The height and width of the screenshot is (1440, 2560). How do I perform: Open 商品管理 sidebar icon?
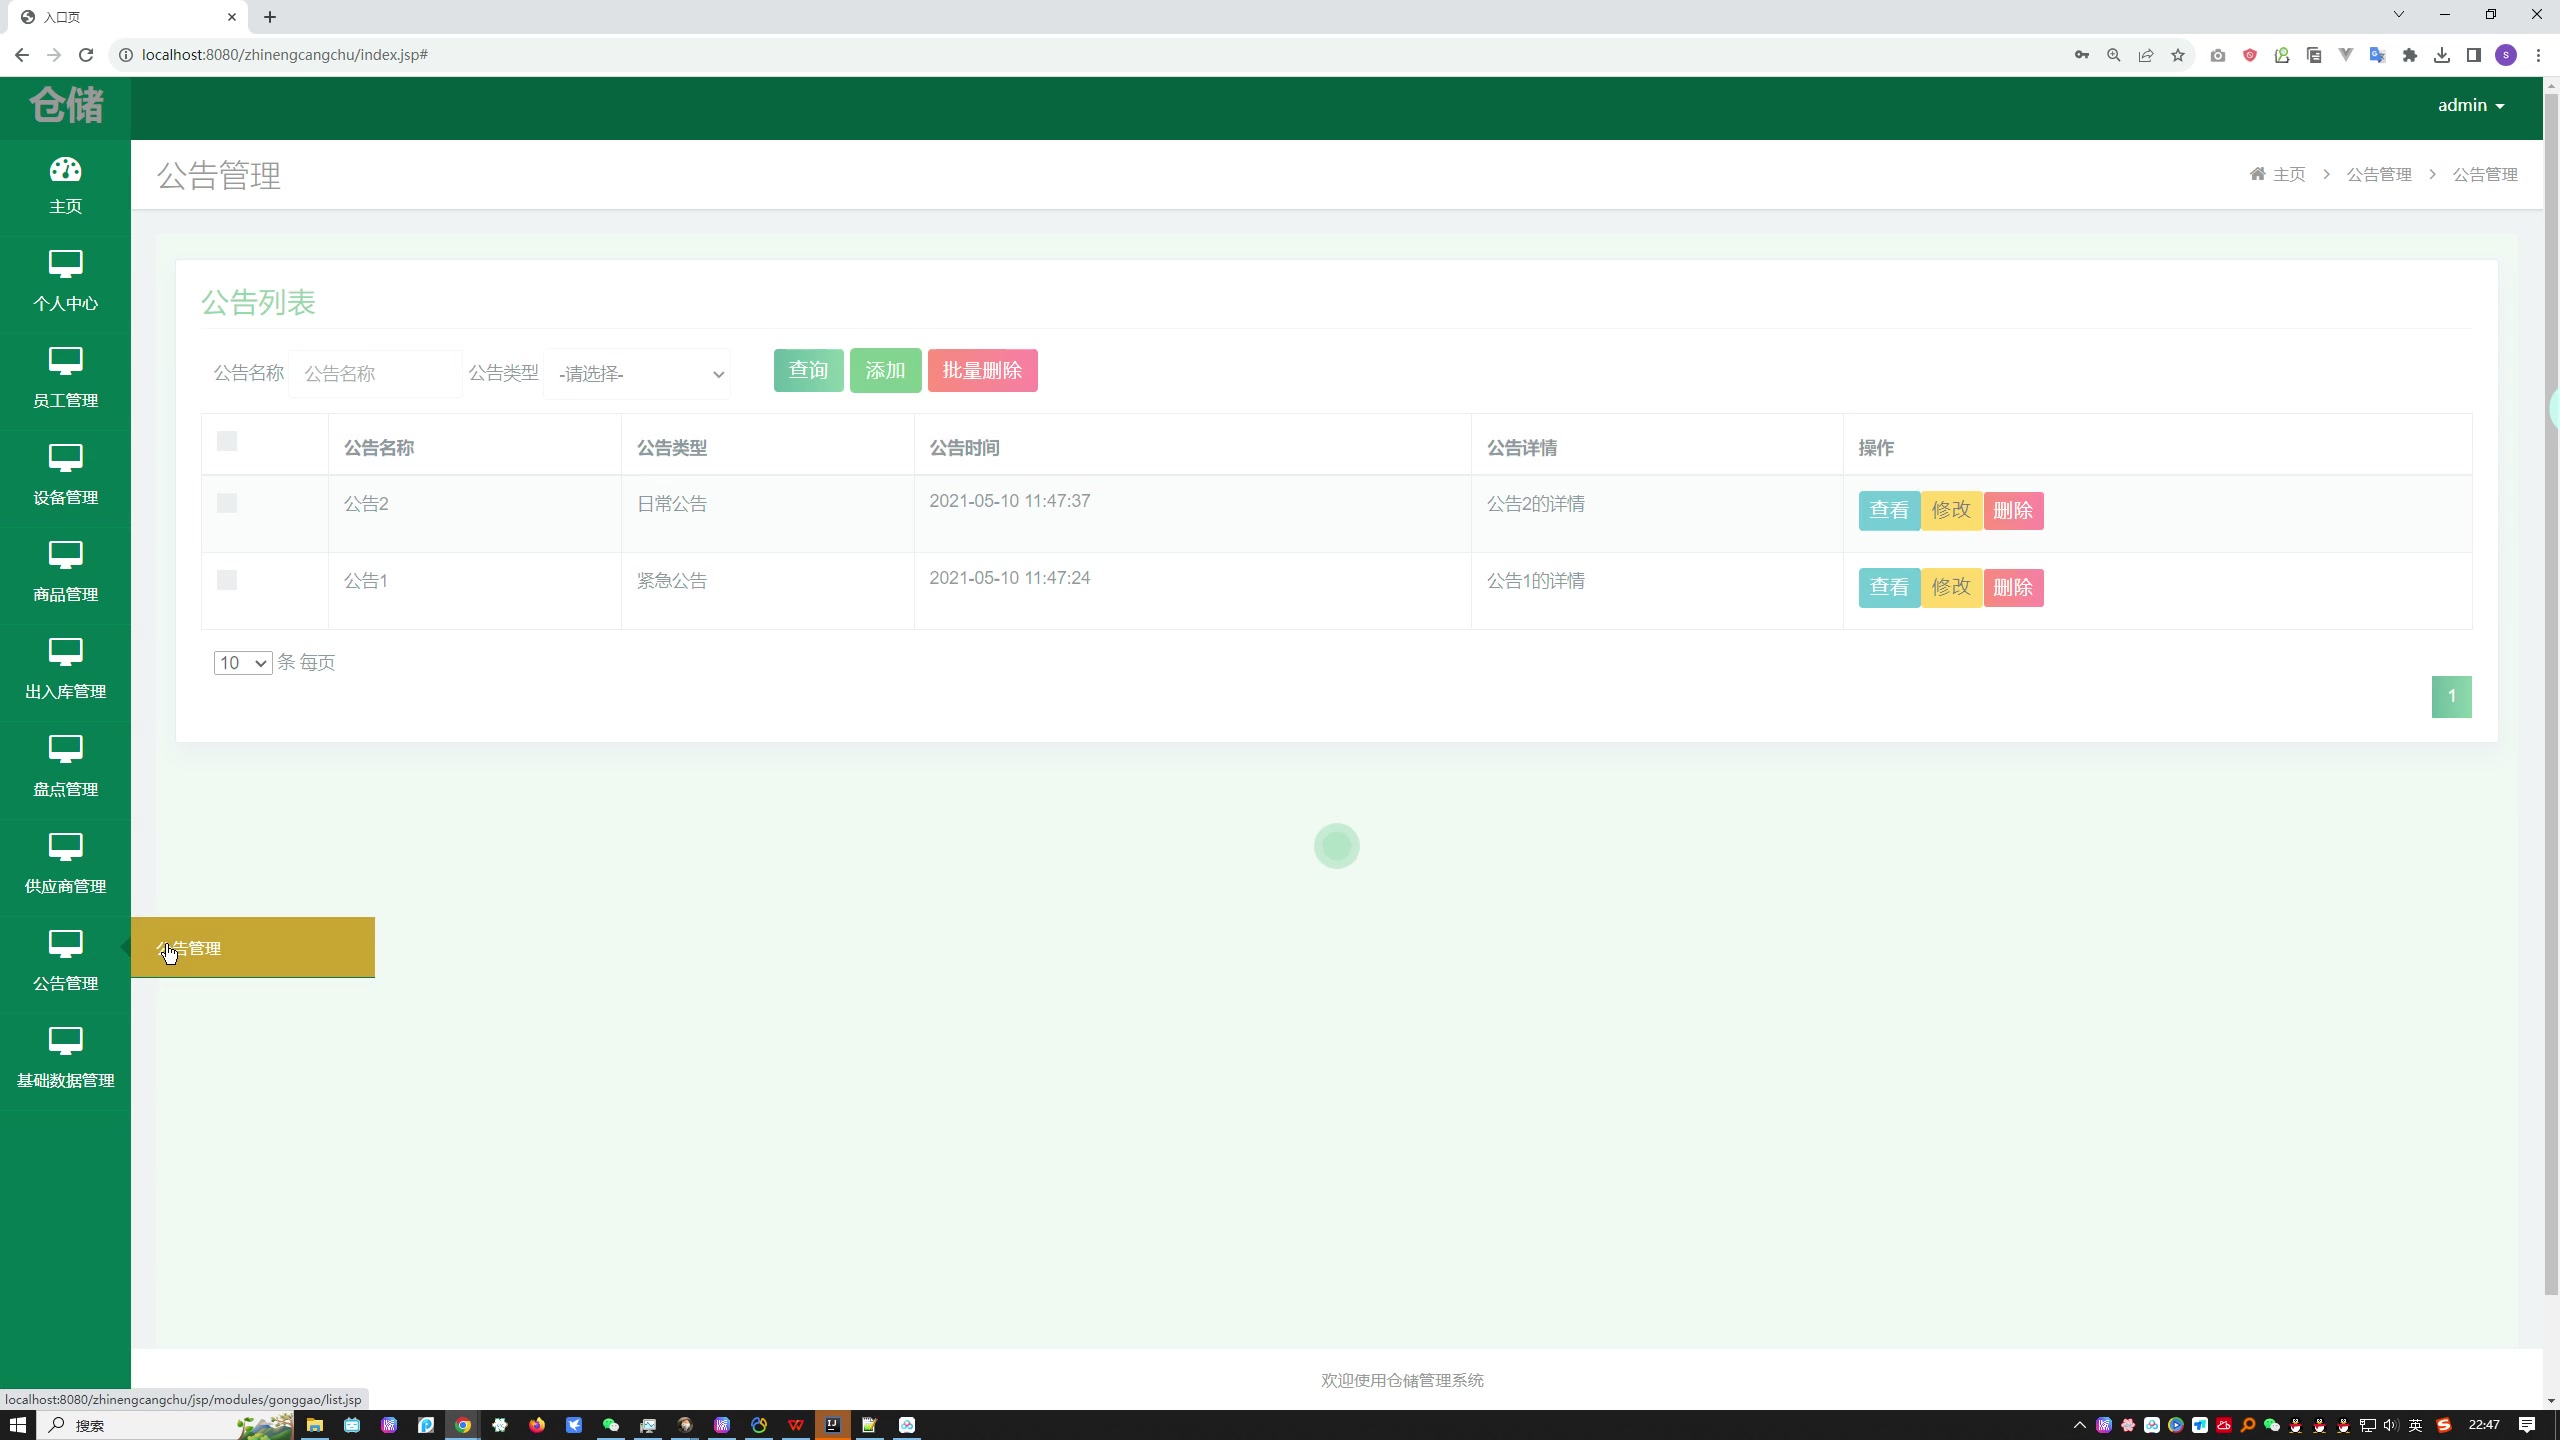pyautogui.click(x=65, y=555)
